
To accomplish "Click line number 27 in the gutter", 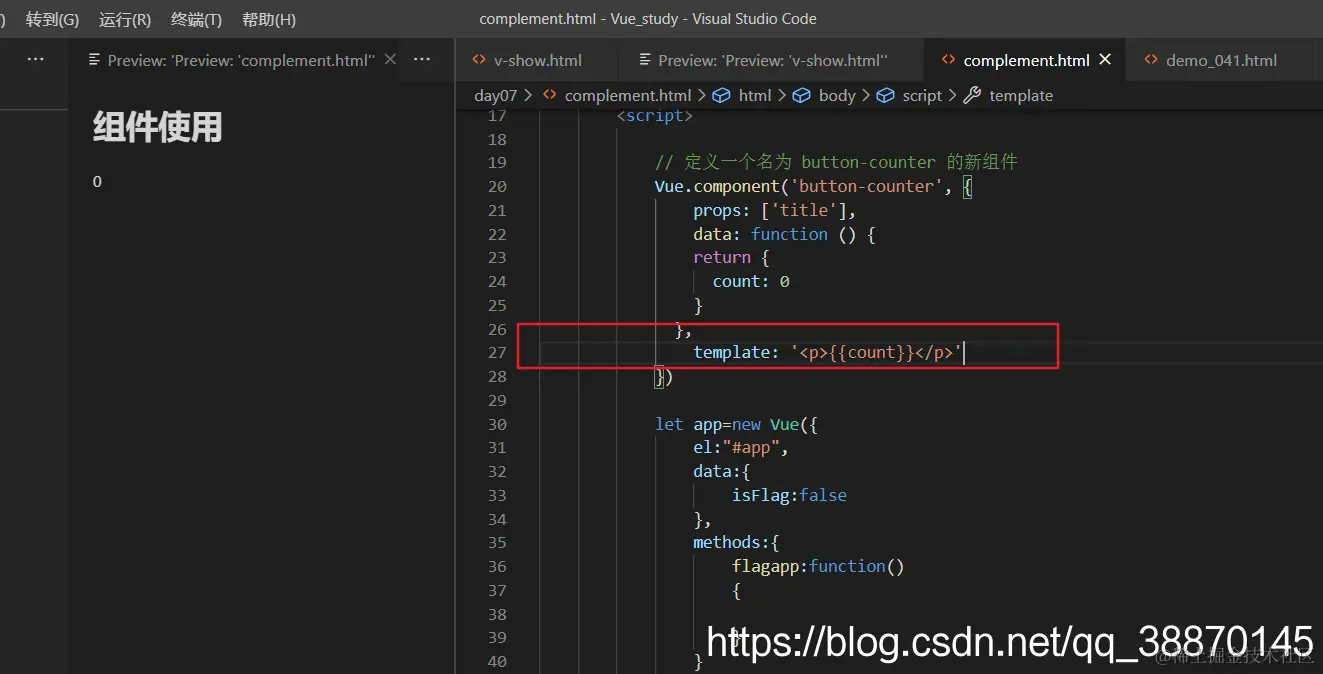I will coord(497,352).
